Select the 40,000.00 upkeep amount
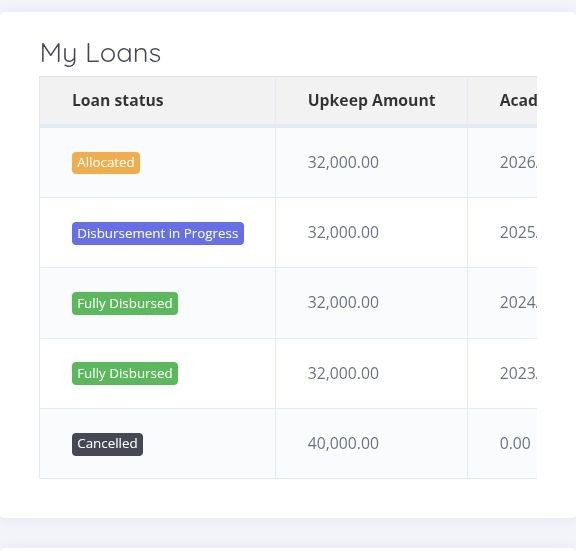The height and width of the screenshot is (555, 576). point(343,443)
